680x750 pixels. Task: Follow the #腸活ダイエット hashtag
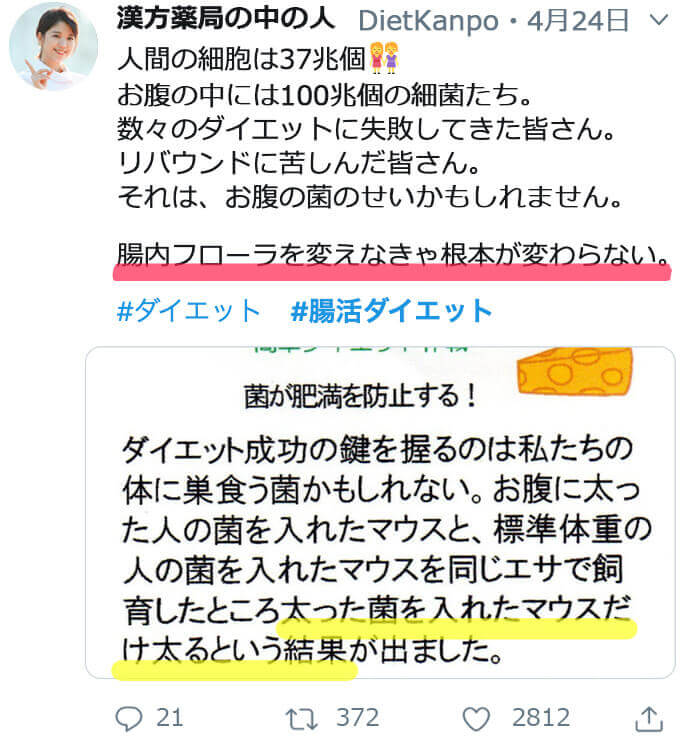click(x=391, y=310)
